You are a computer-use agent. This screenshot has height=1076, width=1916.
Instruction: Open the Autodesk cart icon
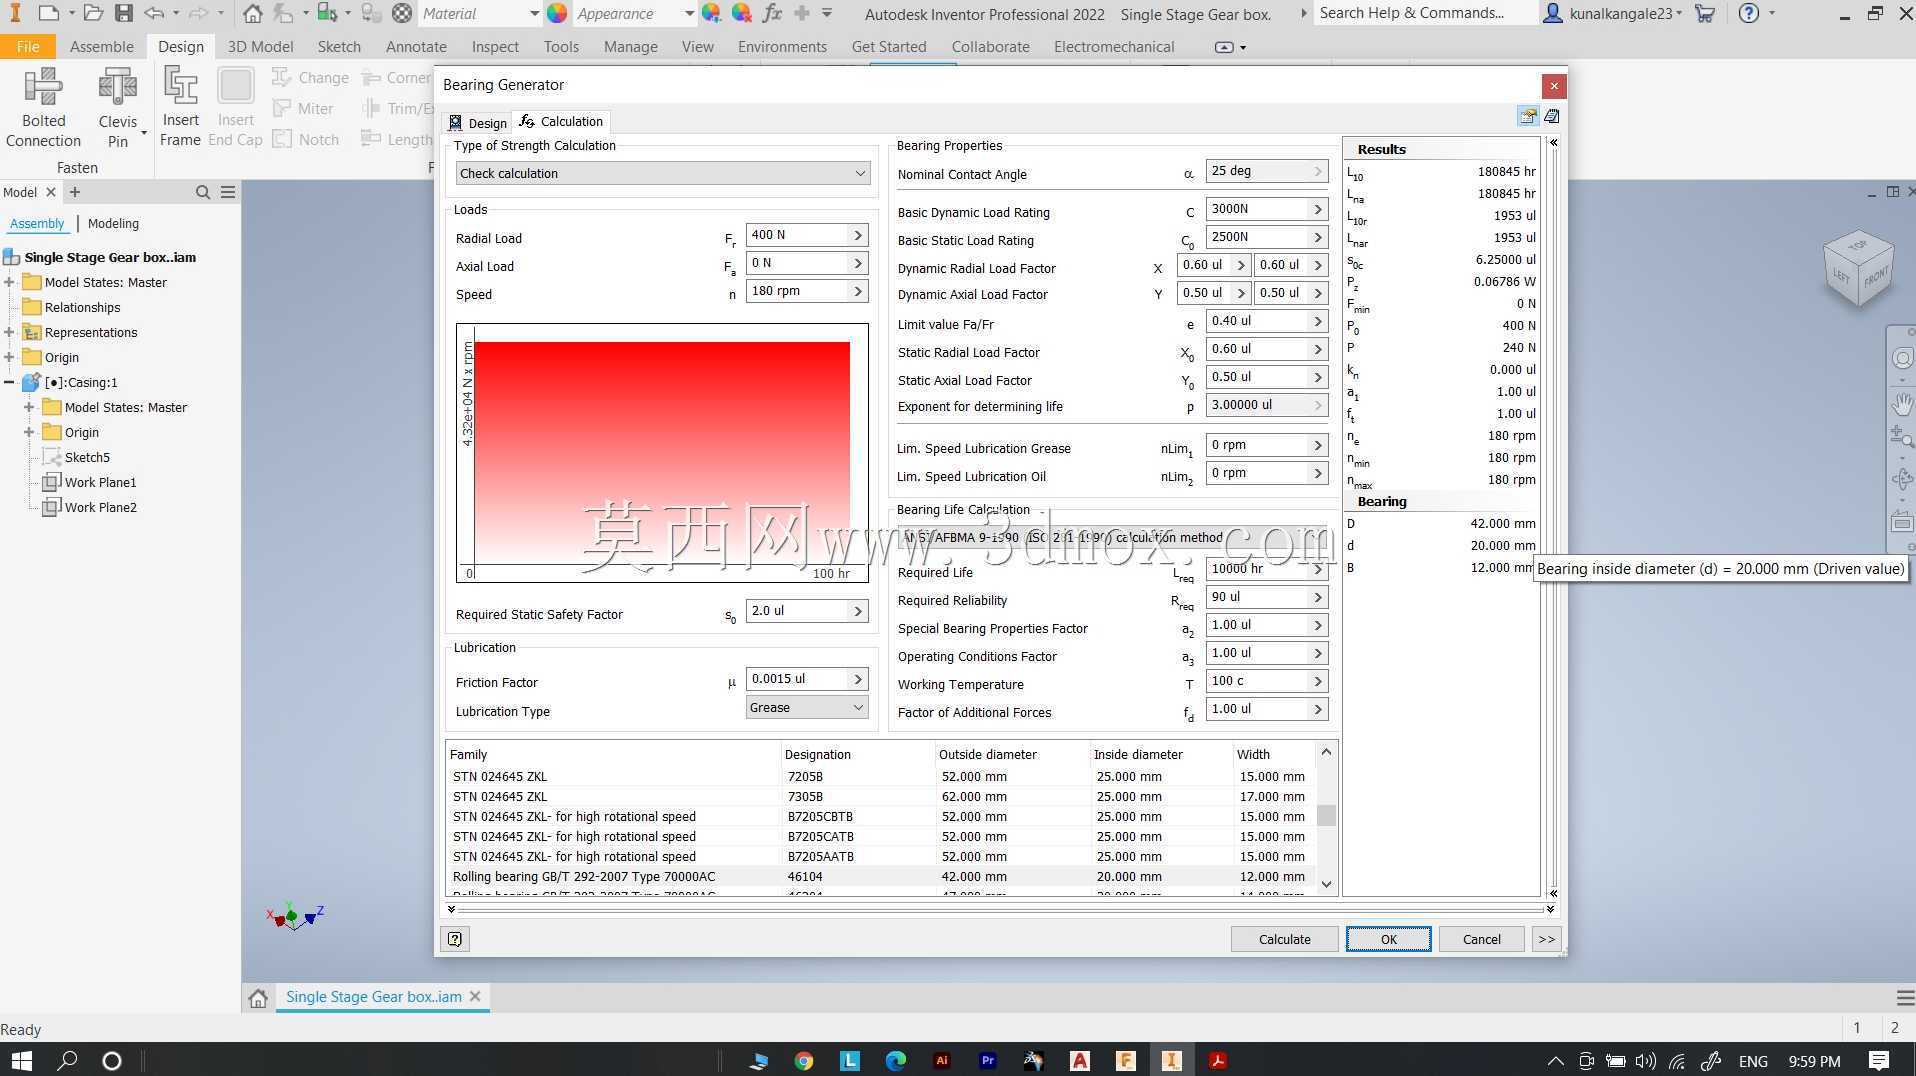click(1706, 13)
